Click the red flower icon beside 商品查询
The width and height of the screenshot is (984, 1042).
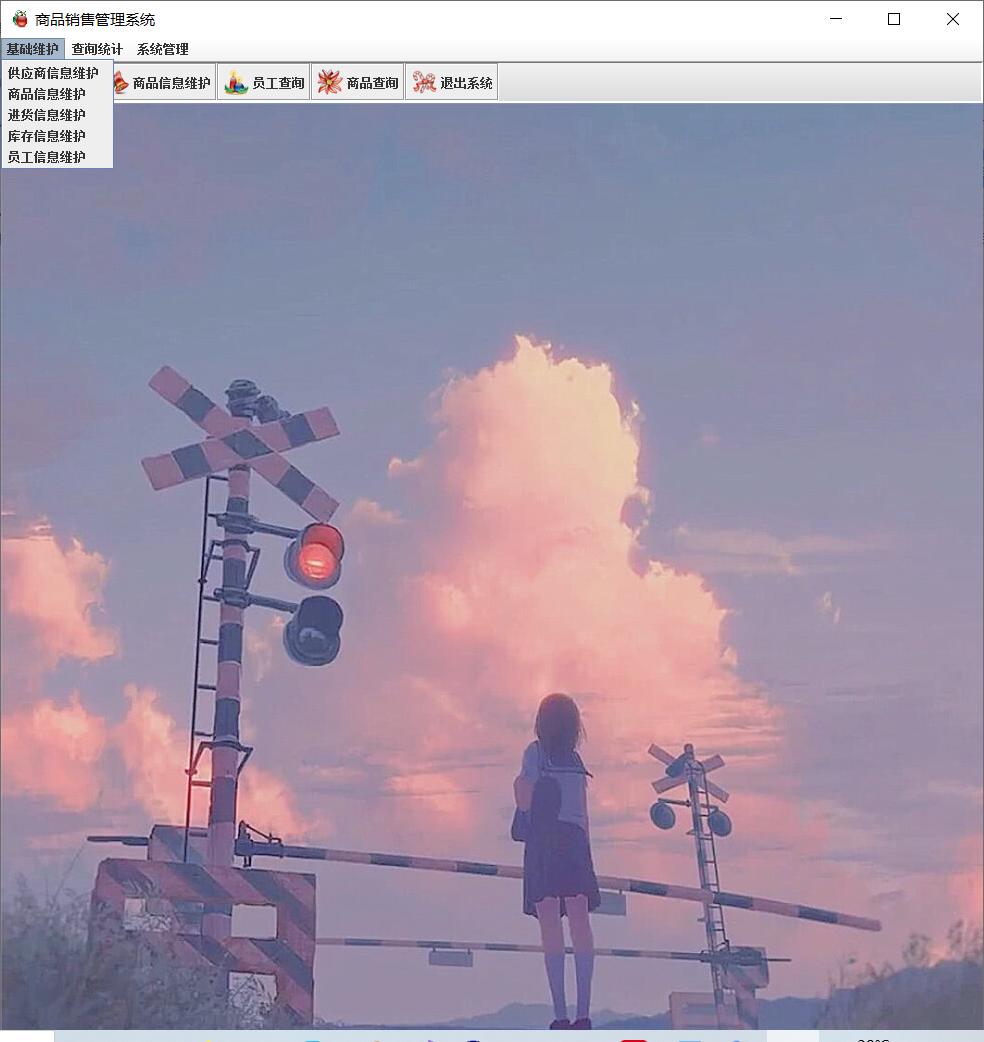330,82
